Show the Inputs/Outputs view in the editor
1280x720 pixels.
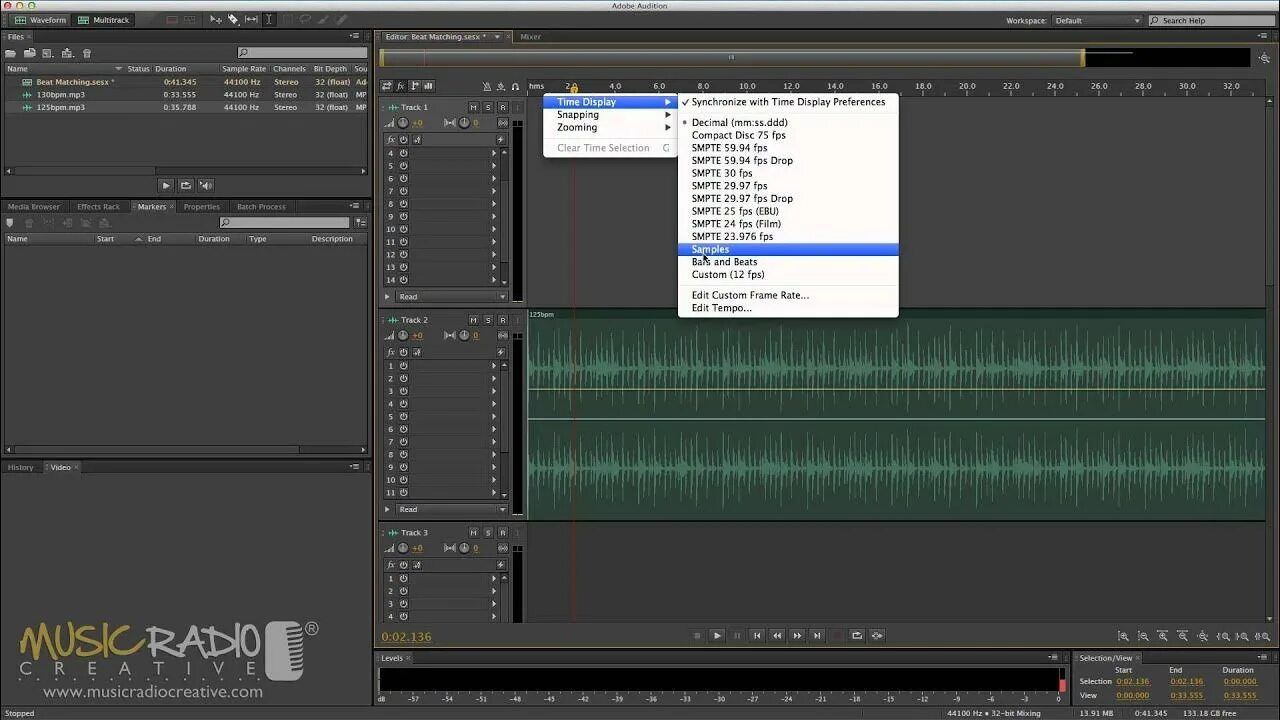click(x=386, y=87)
